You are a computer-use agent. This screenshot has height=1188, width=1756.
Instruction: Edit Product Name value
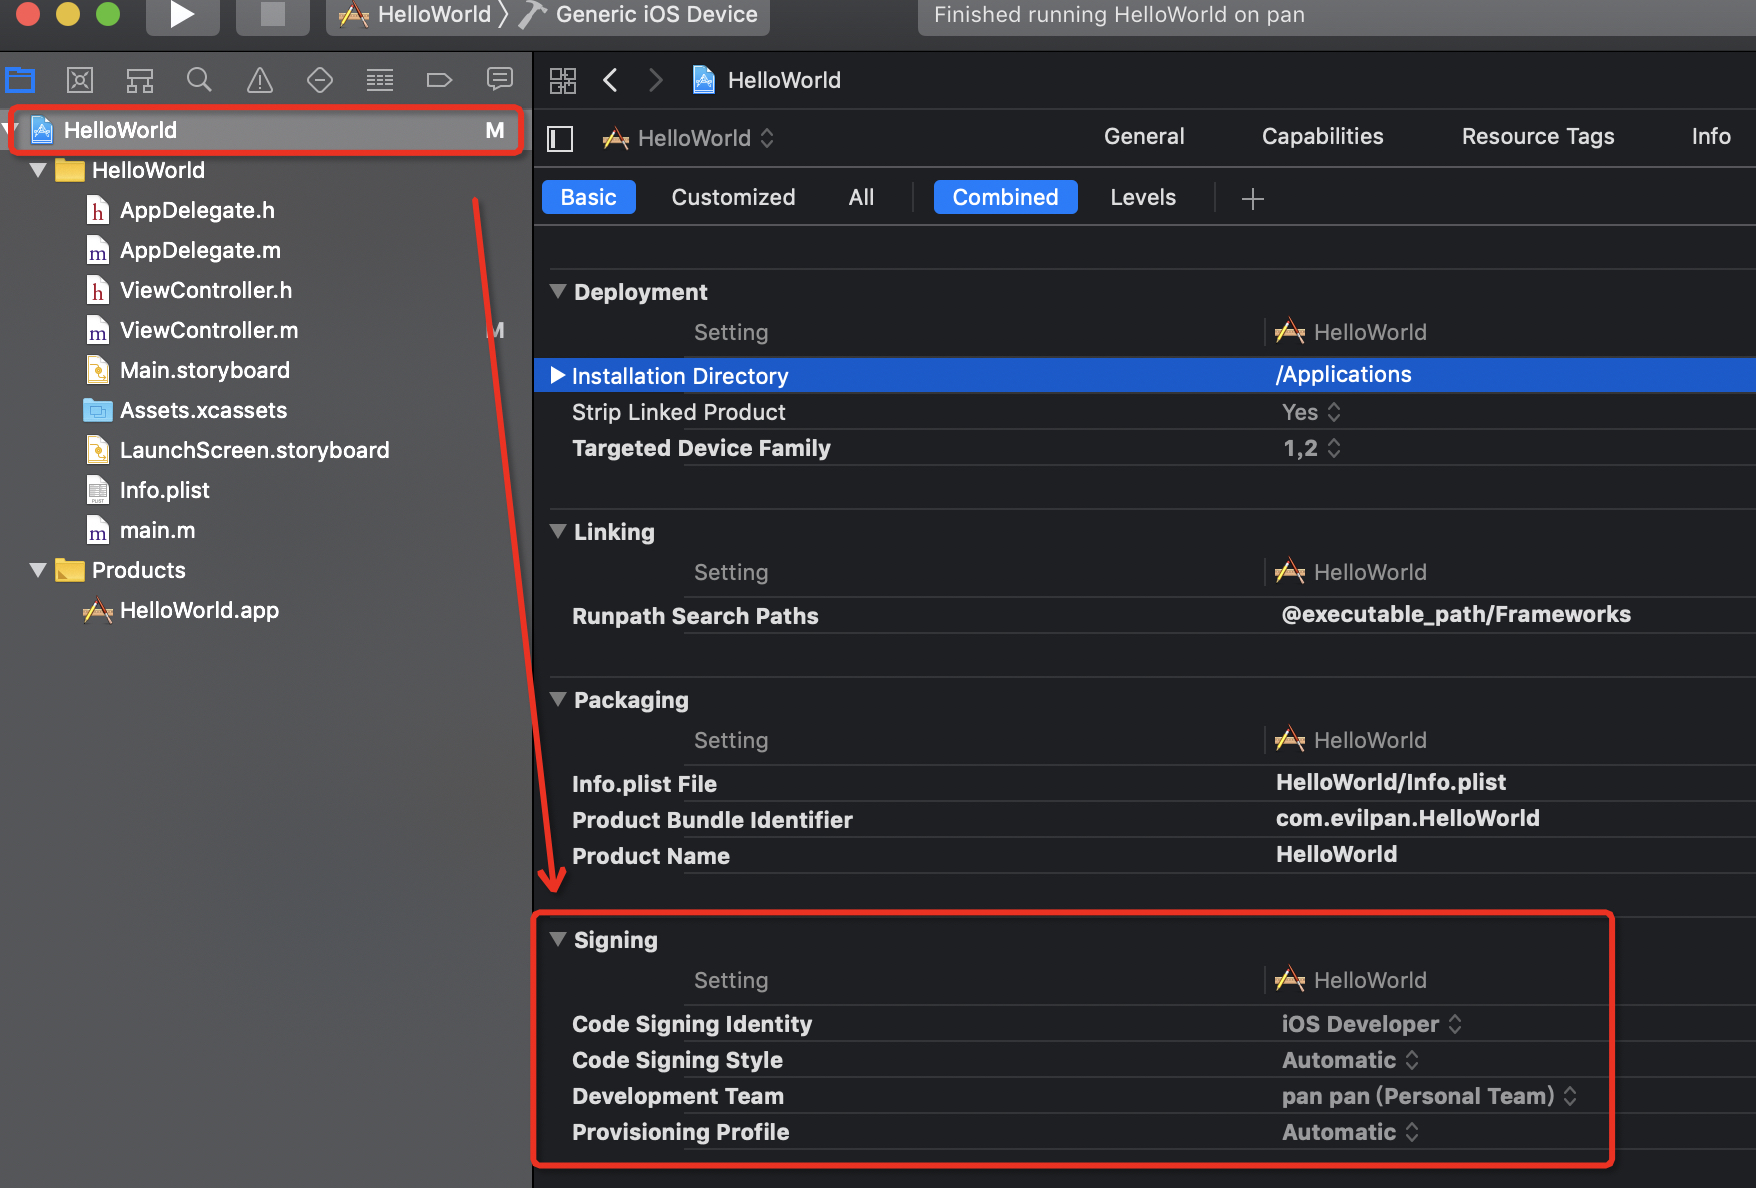pyautogui.click(x=1337, y=854)
